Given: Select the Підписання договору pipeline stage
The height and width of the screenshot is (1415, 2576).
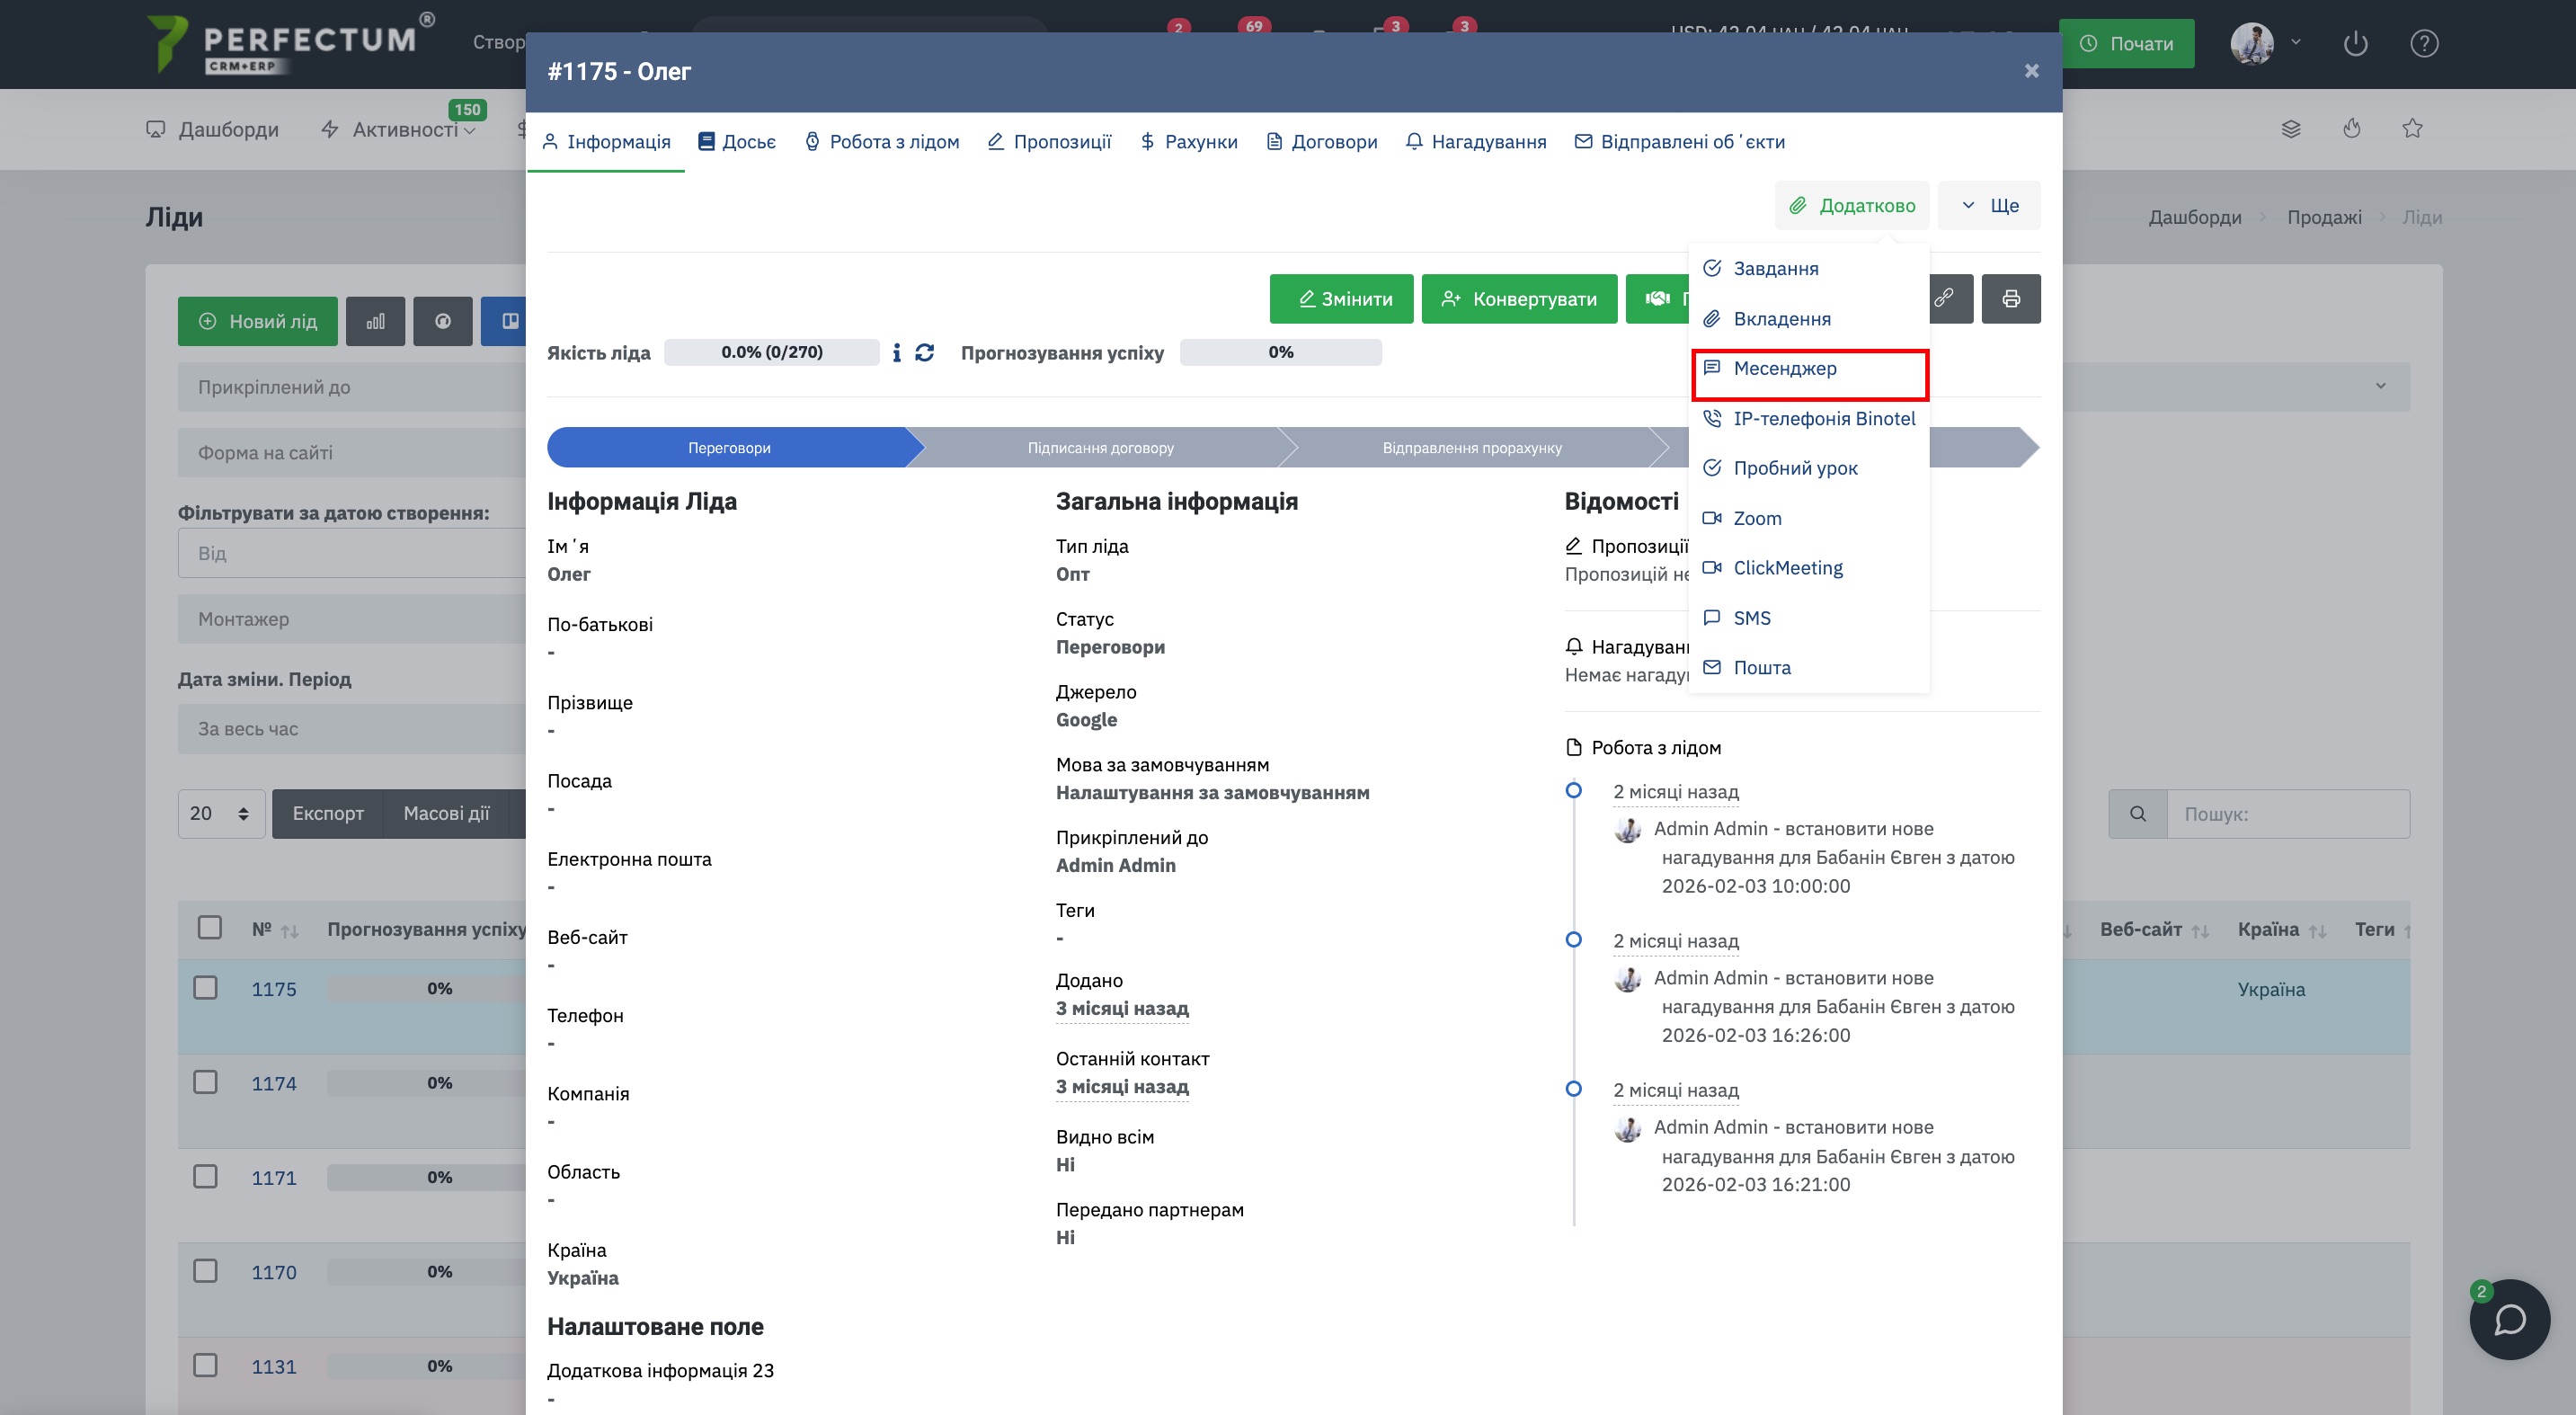Looking at the screenshot, I should pos(1100,448).
